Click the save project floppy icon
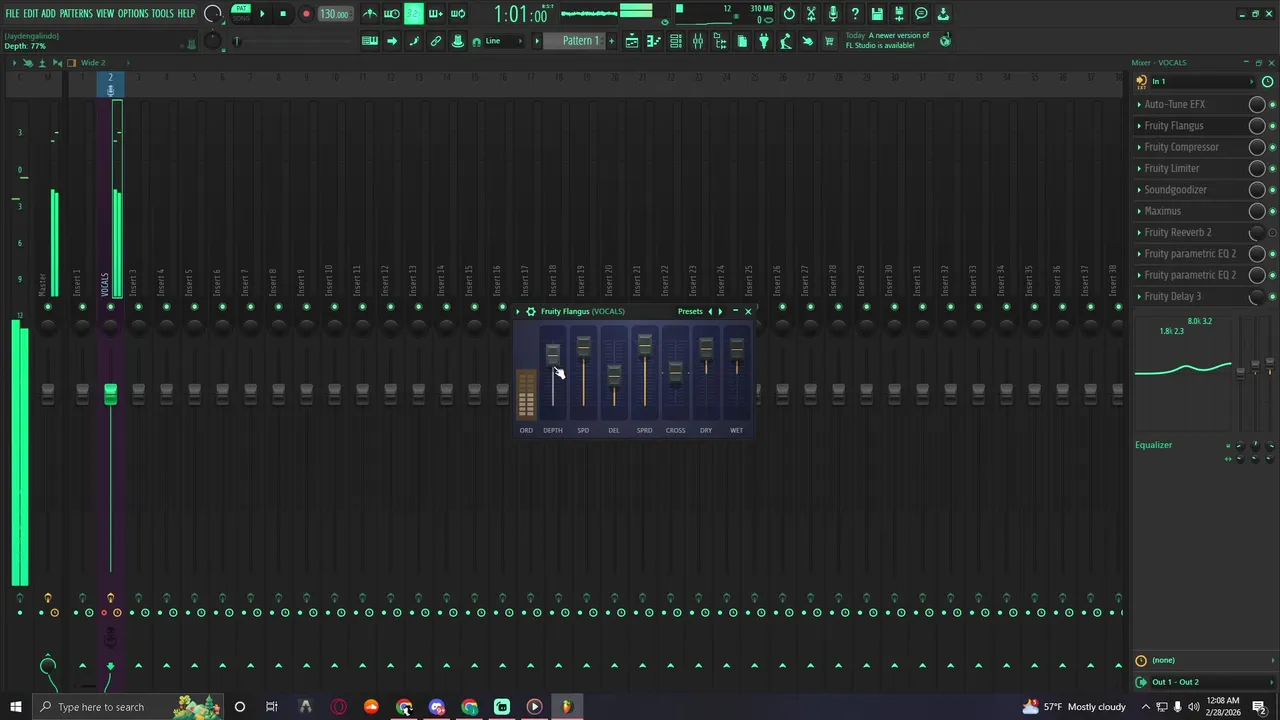Viewport: 1280px width, 720px height. [x=877, y=14]
